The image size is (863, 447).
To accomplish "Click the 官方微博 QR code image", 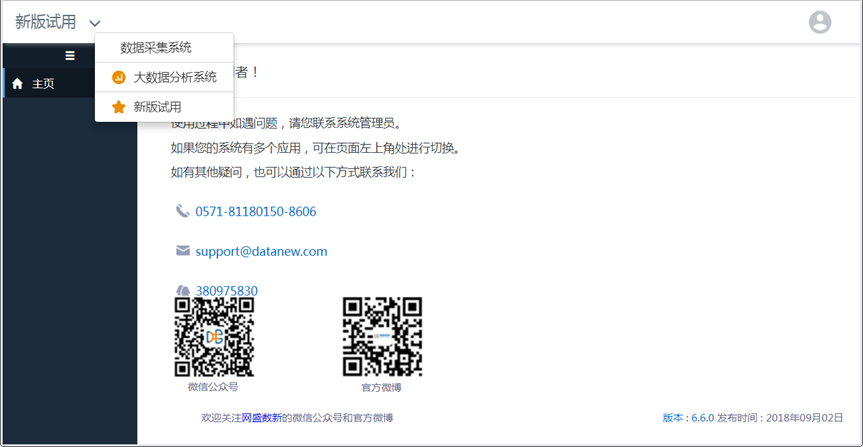I will 382,337.
